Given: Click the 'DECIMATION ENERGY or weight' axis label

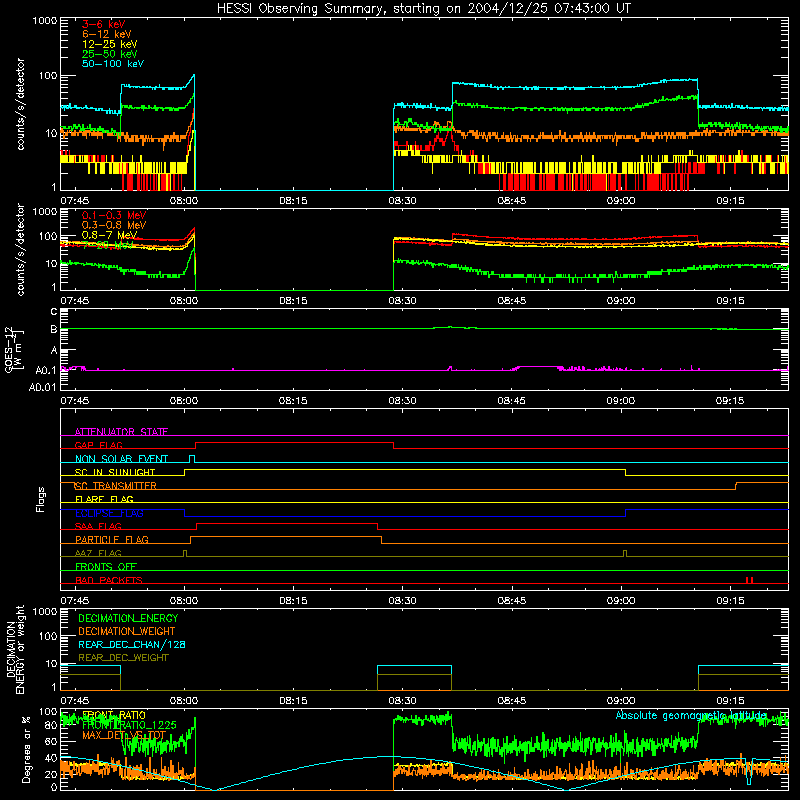Looking at the screenshot, I should (x=15, y=649).
